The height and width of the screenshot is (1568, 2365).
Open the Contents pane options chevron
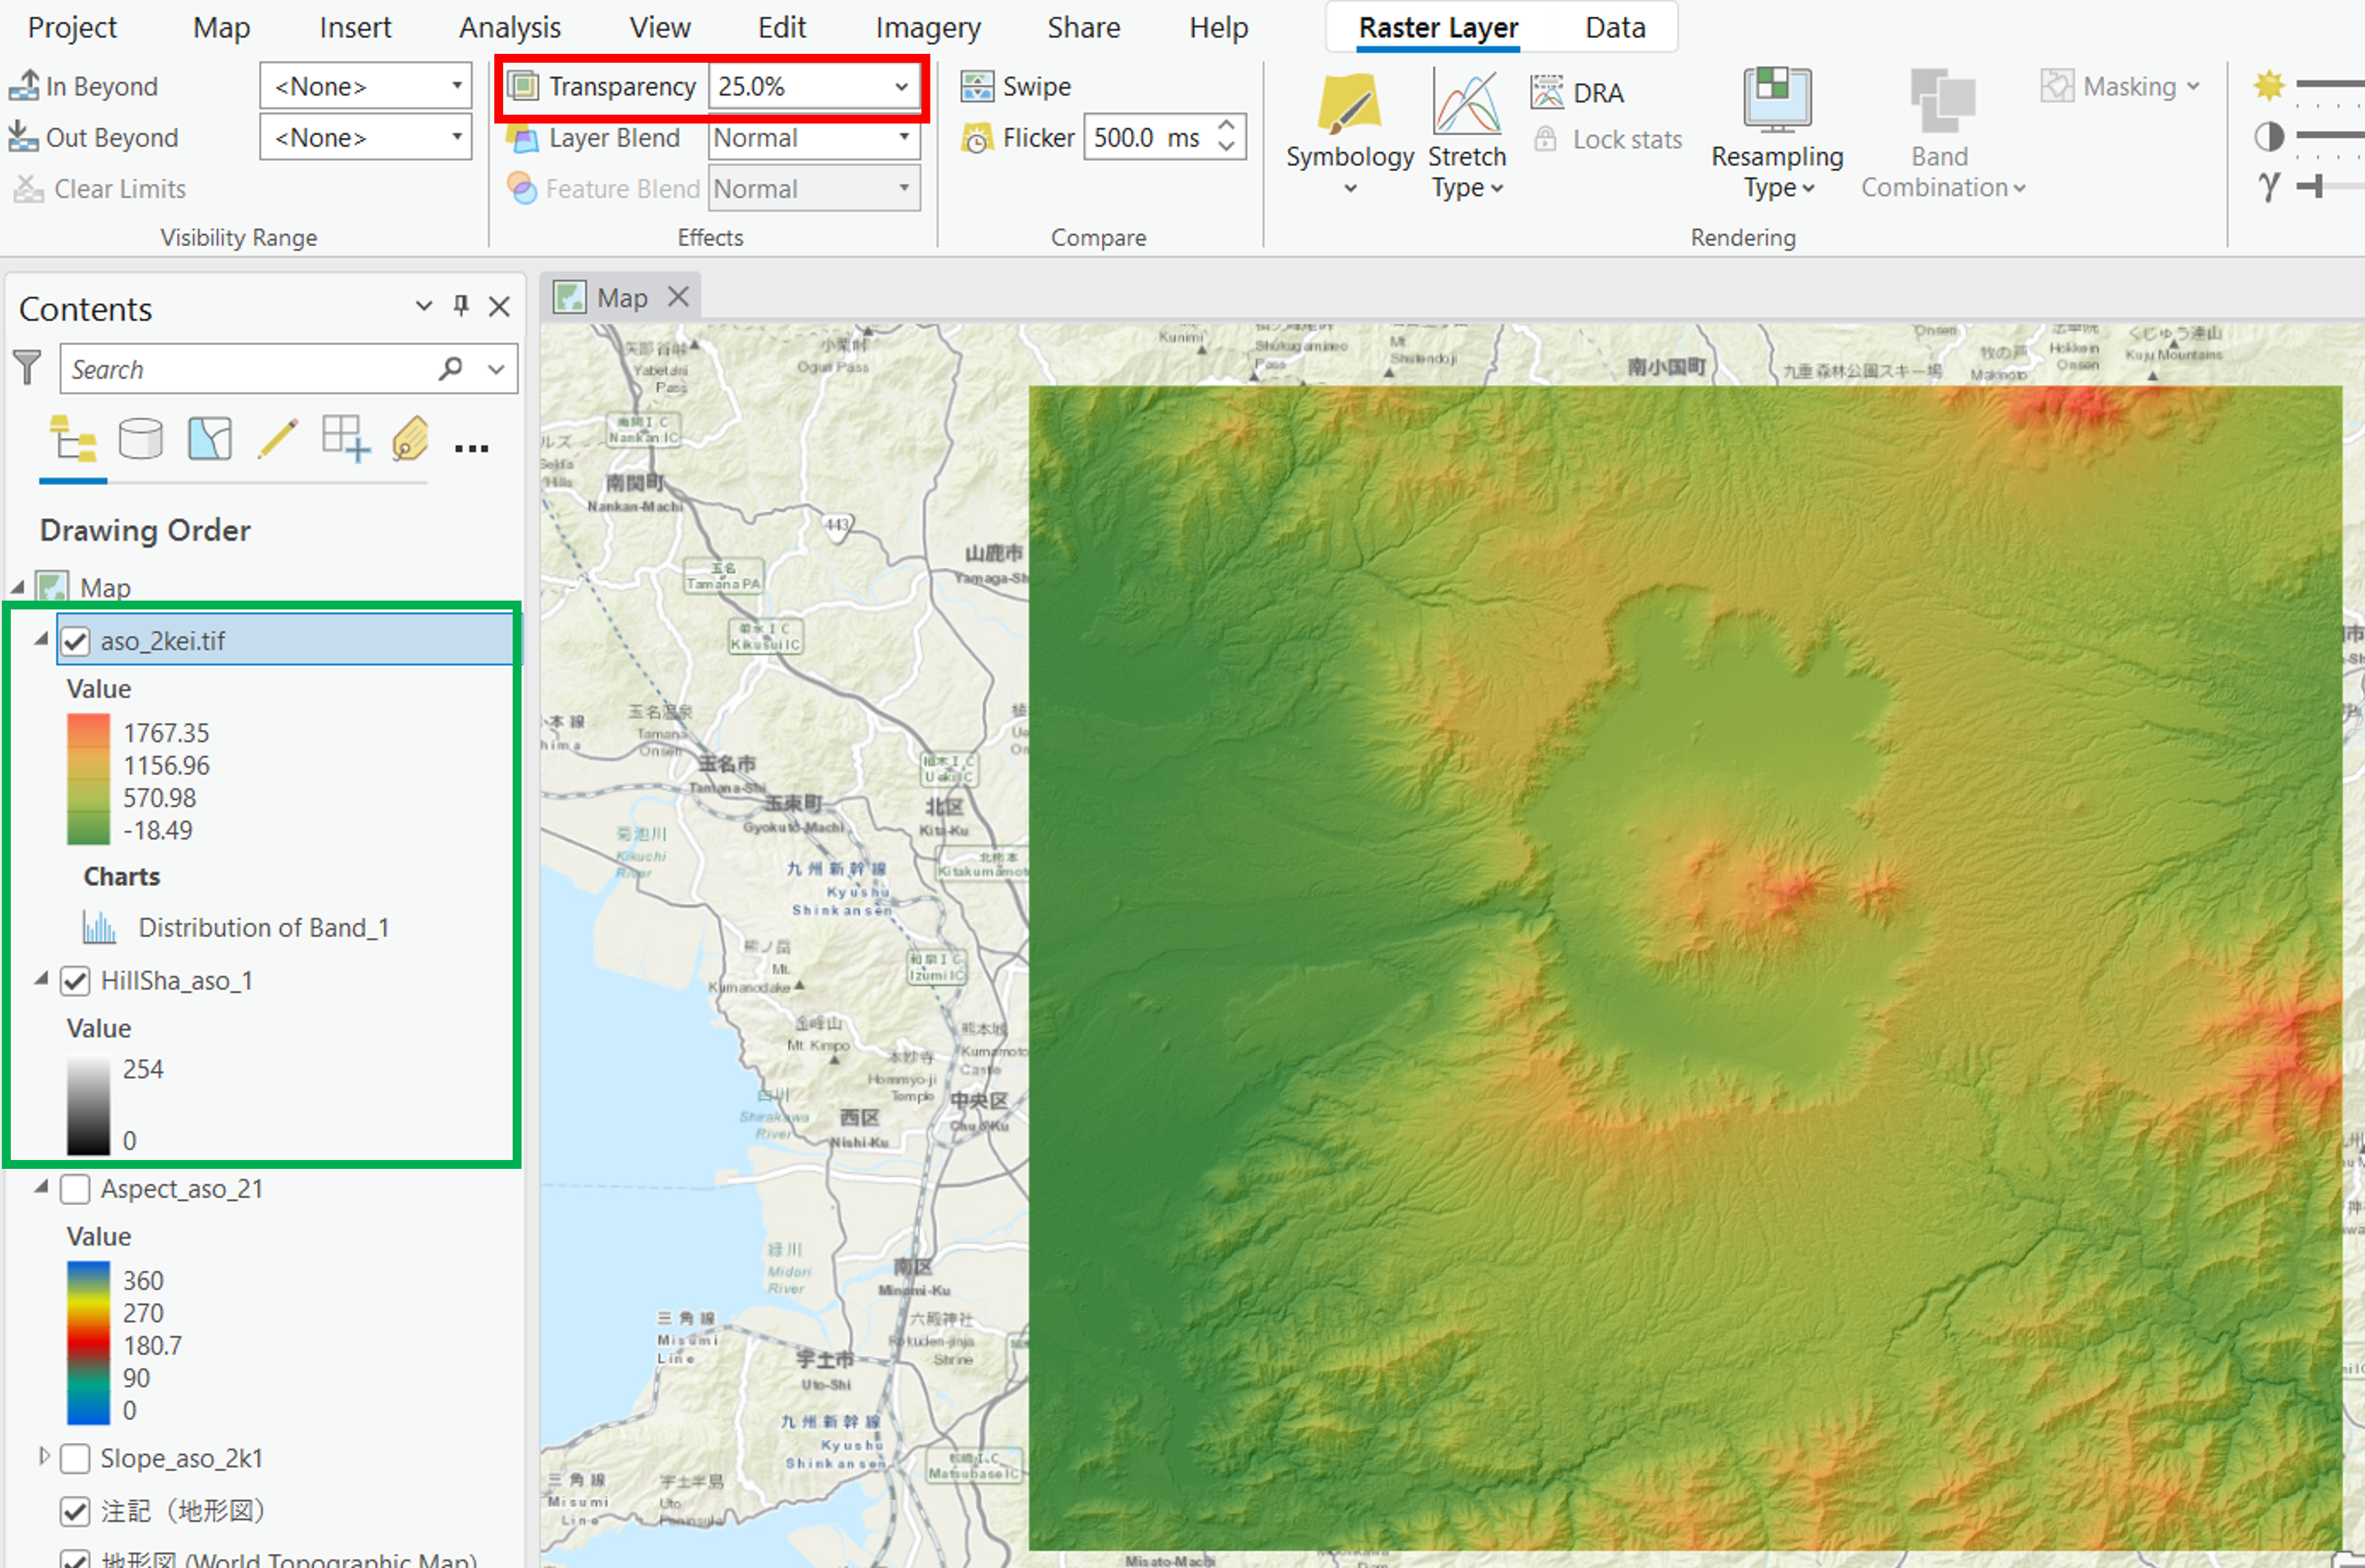coord(424,306)
